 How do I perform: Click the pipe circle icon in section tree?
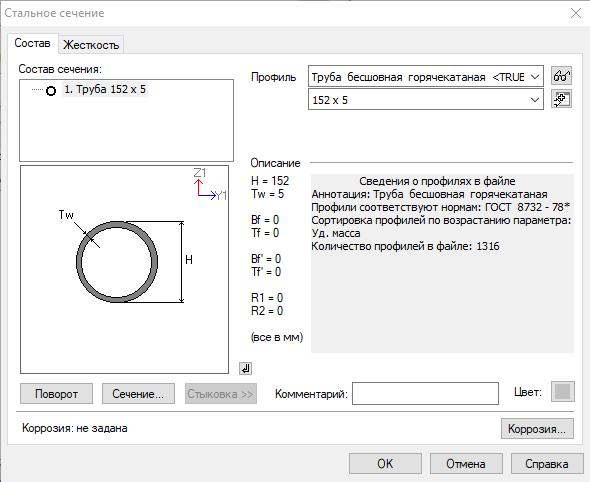pos(51,91)
